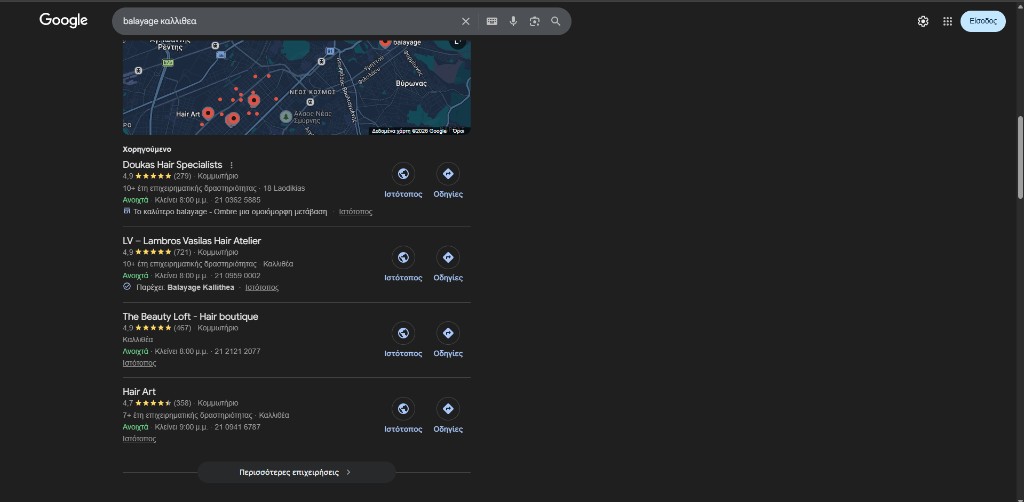The width and height of the screenshot is (1024, 502).
Task: Click Ιστότοπος link in Doukas balayage ad line
Action: click(355, 212)
